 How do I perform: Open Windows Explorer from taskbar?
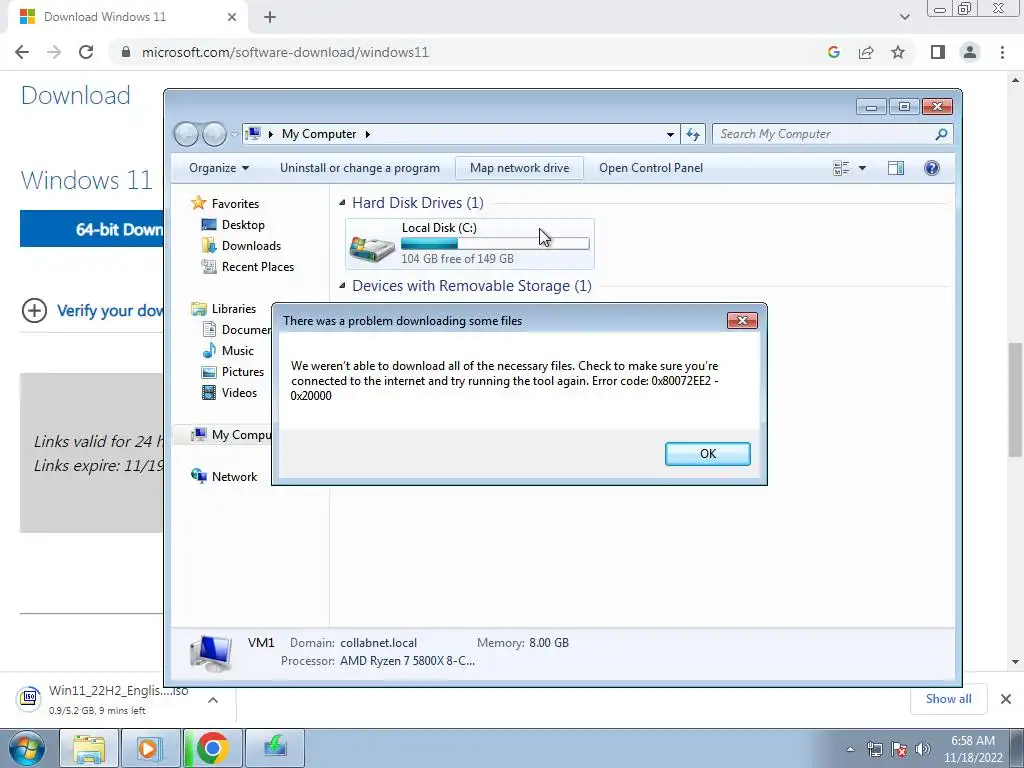tap(88, 748)
